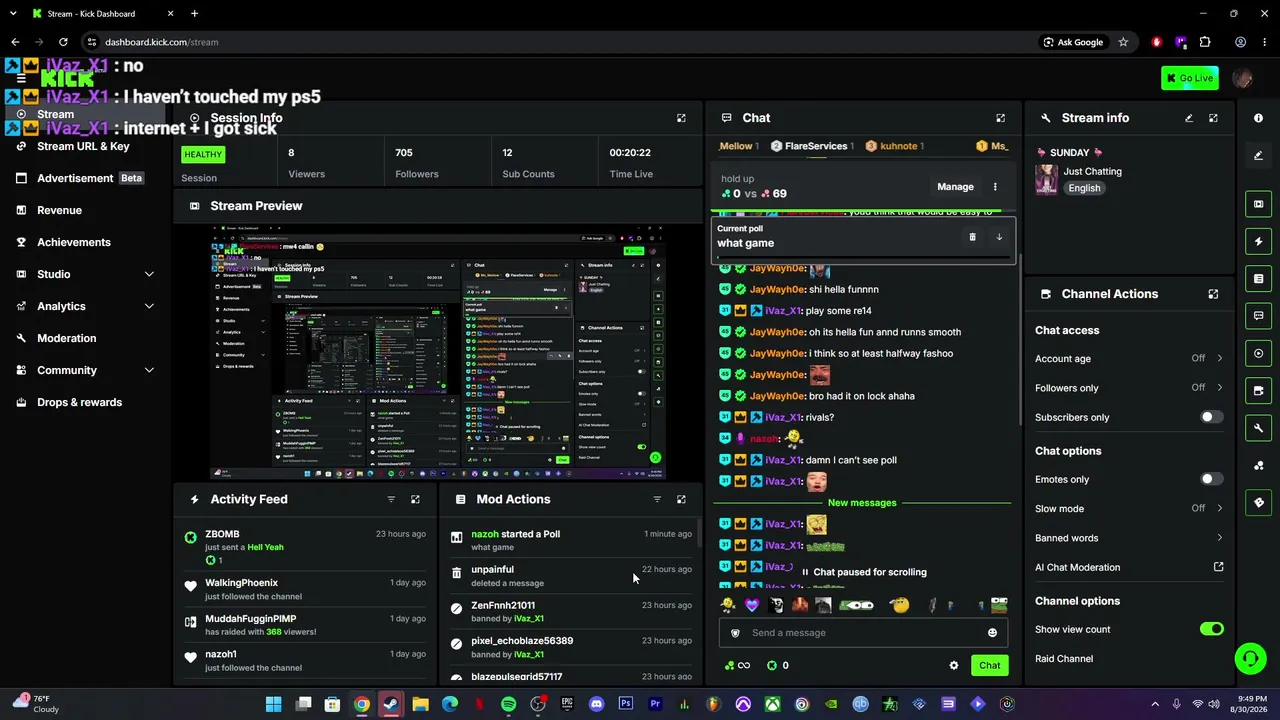
Task: Open Slow mode setting
Action: (x=1129, y=508)
